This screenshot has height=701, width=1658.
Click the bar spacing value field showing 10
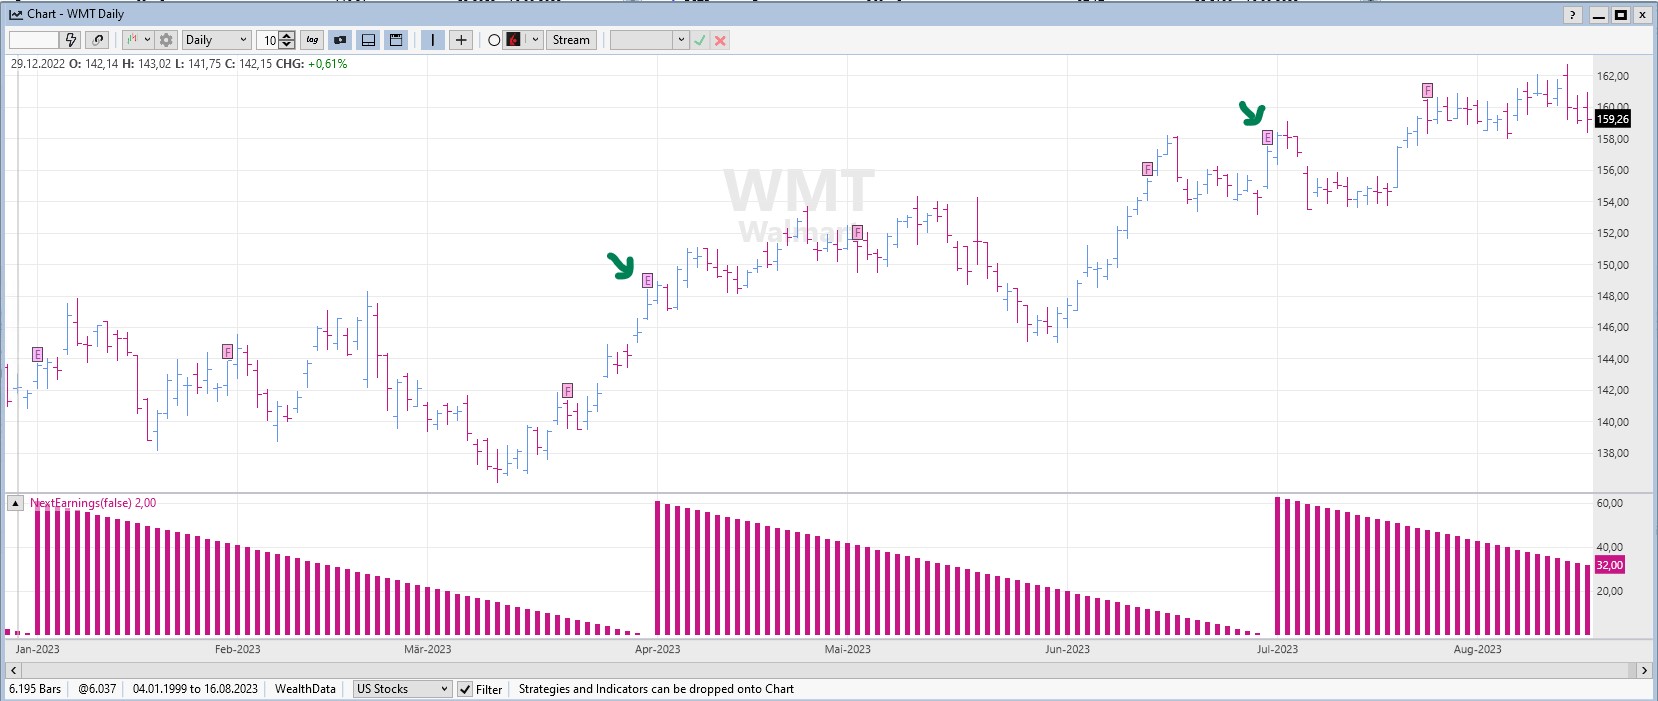pos(268,40)
